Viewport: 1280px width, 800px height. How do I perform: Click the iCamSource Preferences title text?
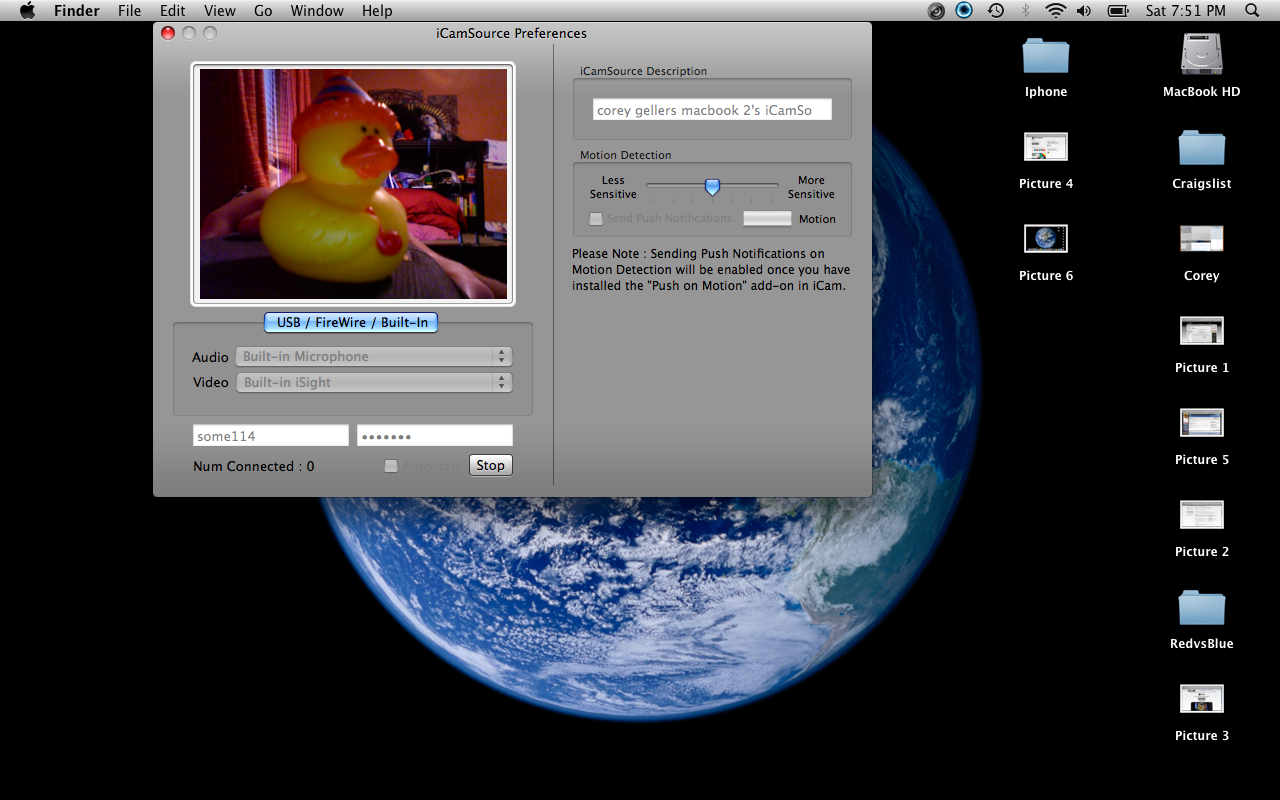[511, 33]
